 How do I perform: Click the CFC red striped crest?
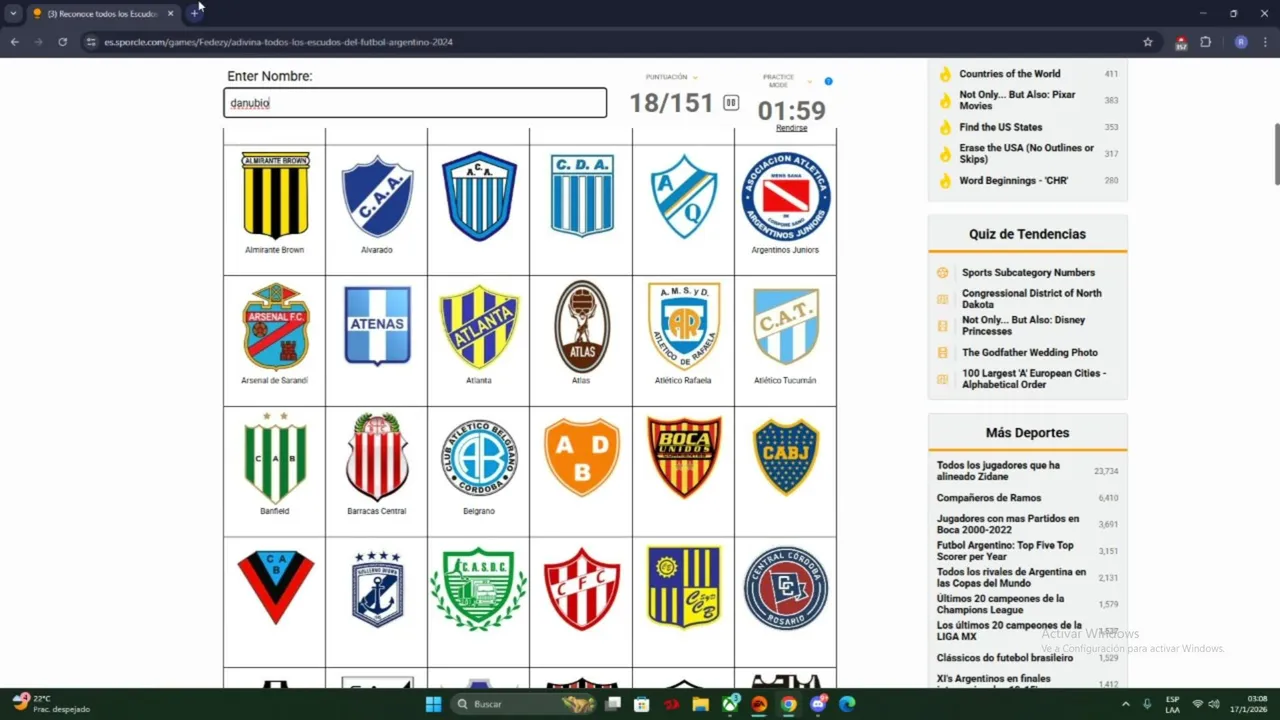point(581,588)
